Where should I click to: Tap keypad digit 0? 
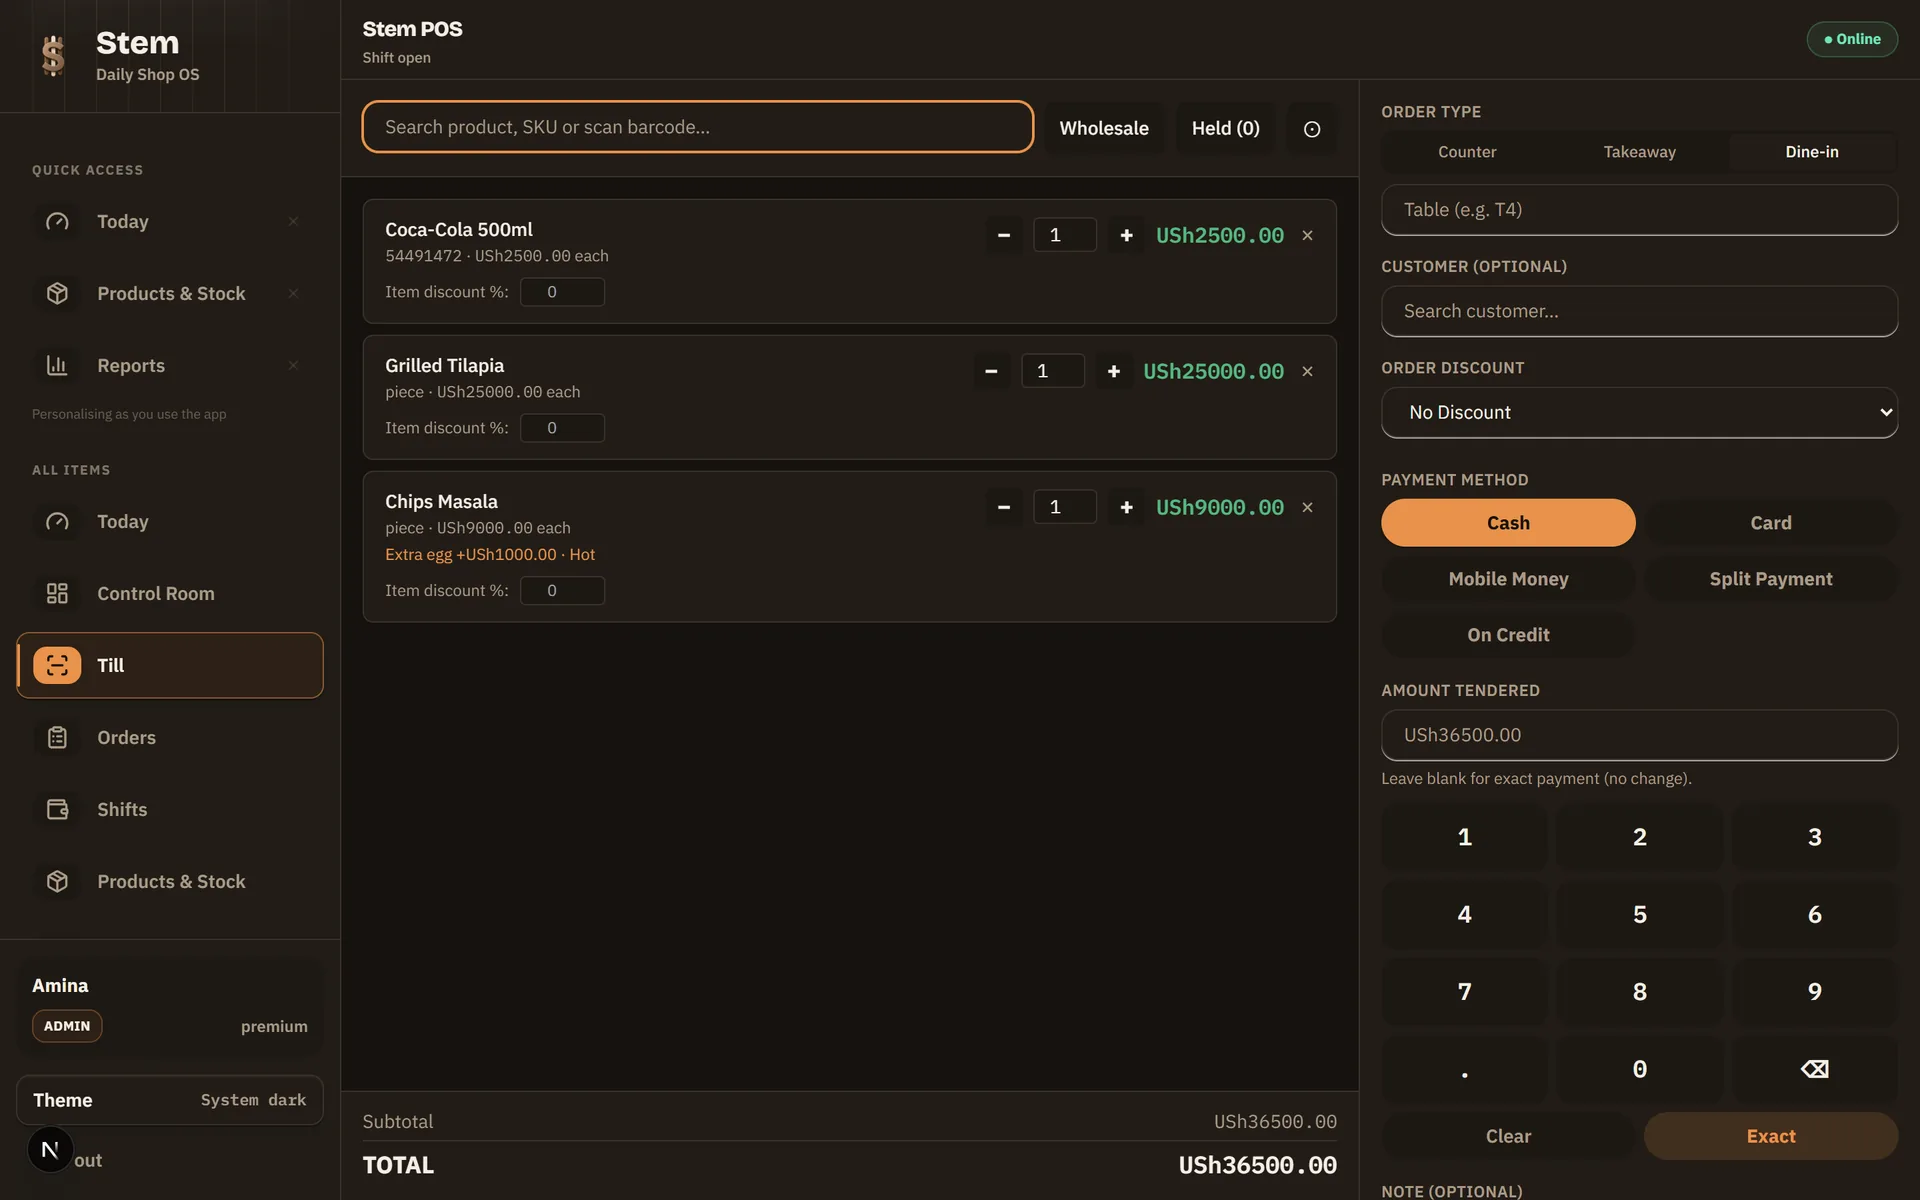click(x=1639, y=1069)
